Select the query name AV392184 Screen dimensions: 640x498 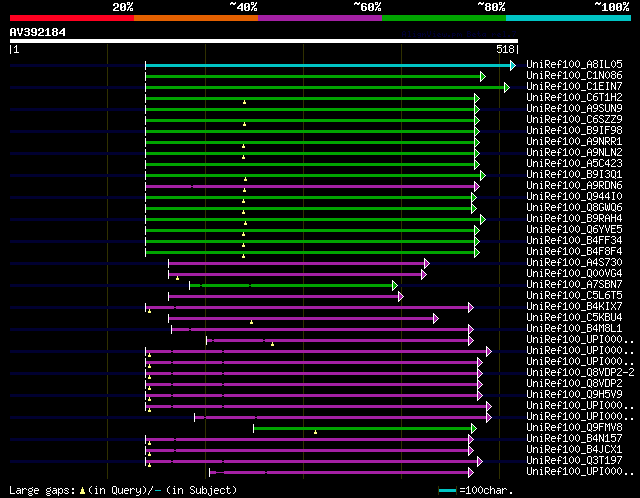coord(38,32)
